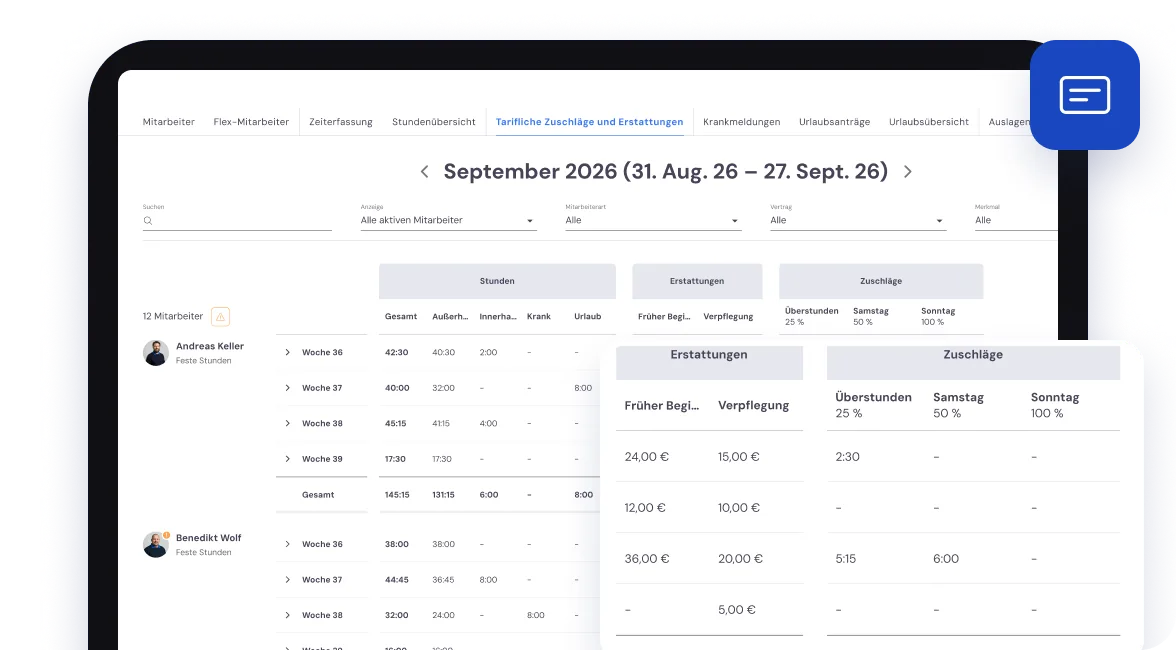Viewport: 1176px width, 650px height.
Task: Click the magnifier icon in the Suchen field
Action: [x=148, y=220]
